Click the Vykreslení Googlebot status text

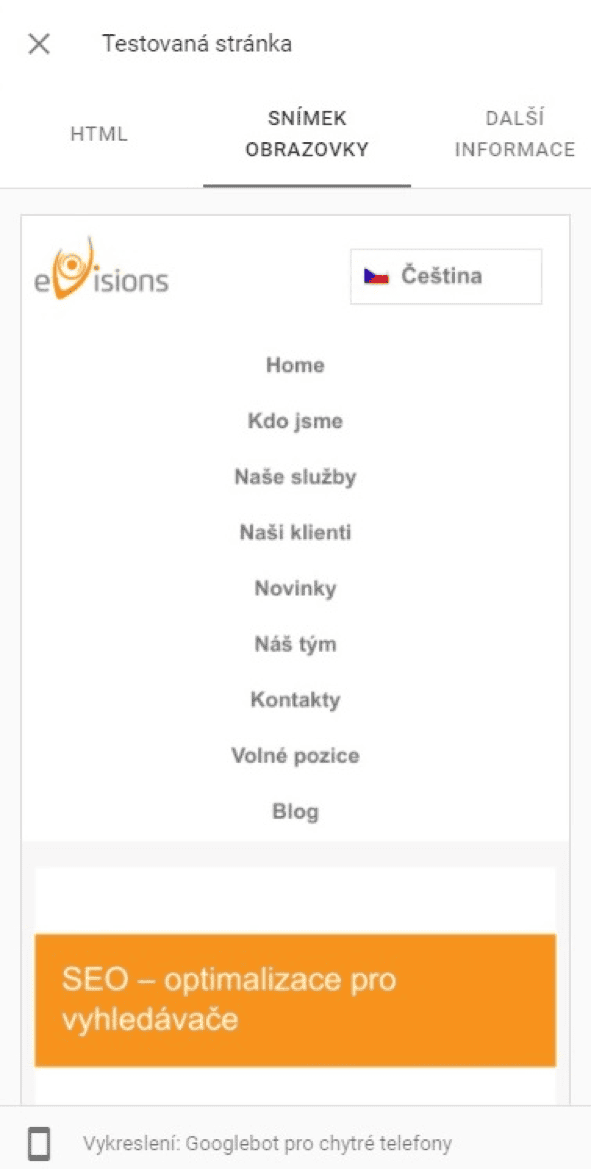click(x=267, y=1143)
